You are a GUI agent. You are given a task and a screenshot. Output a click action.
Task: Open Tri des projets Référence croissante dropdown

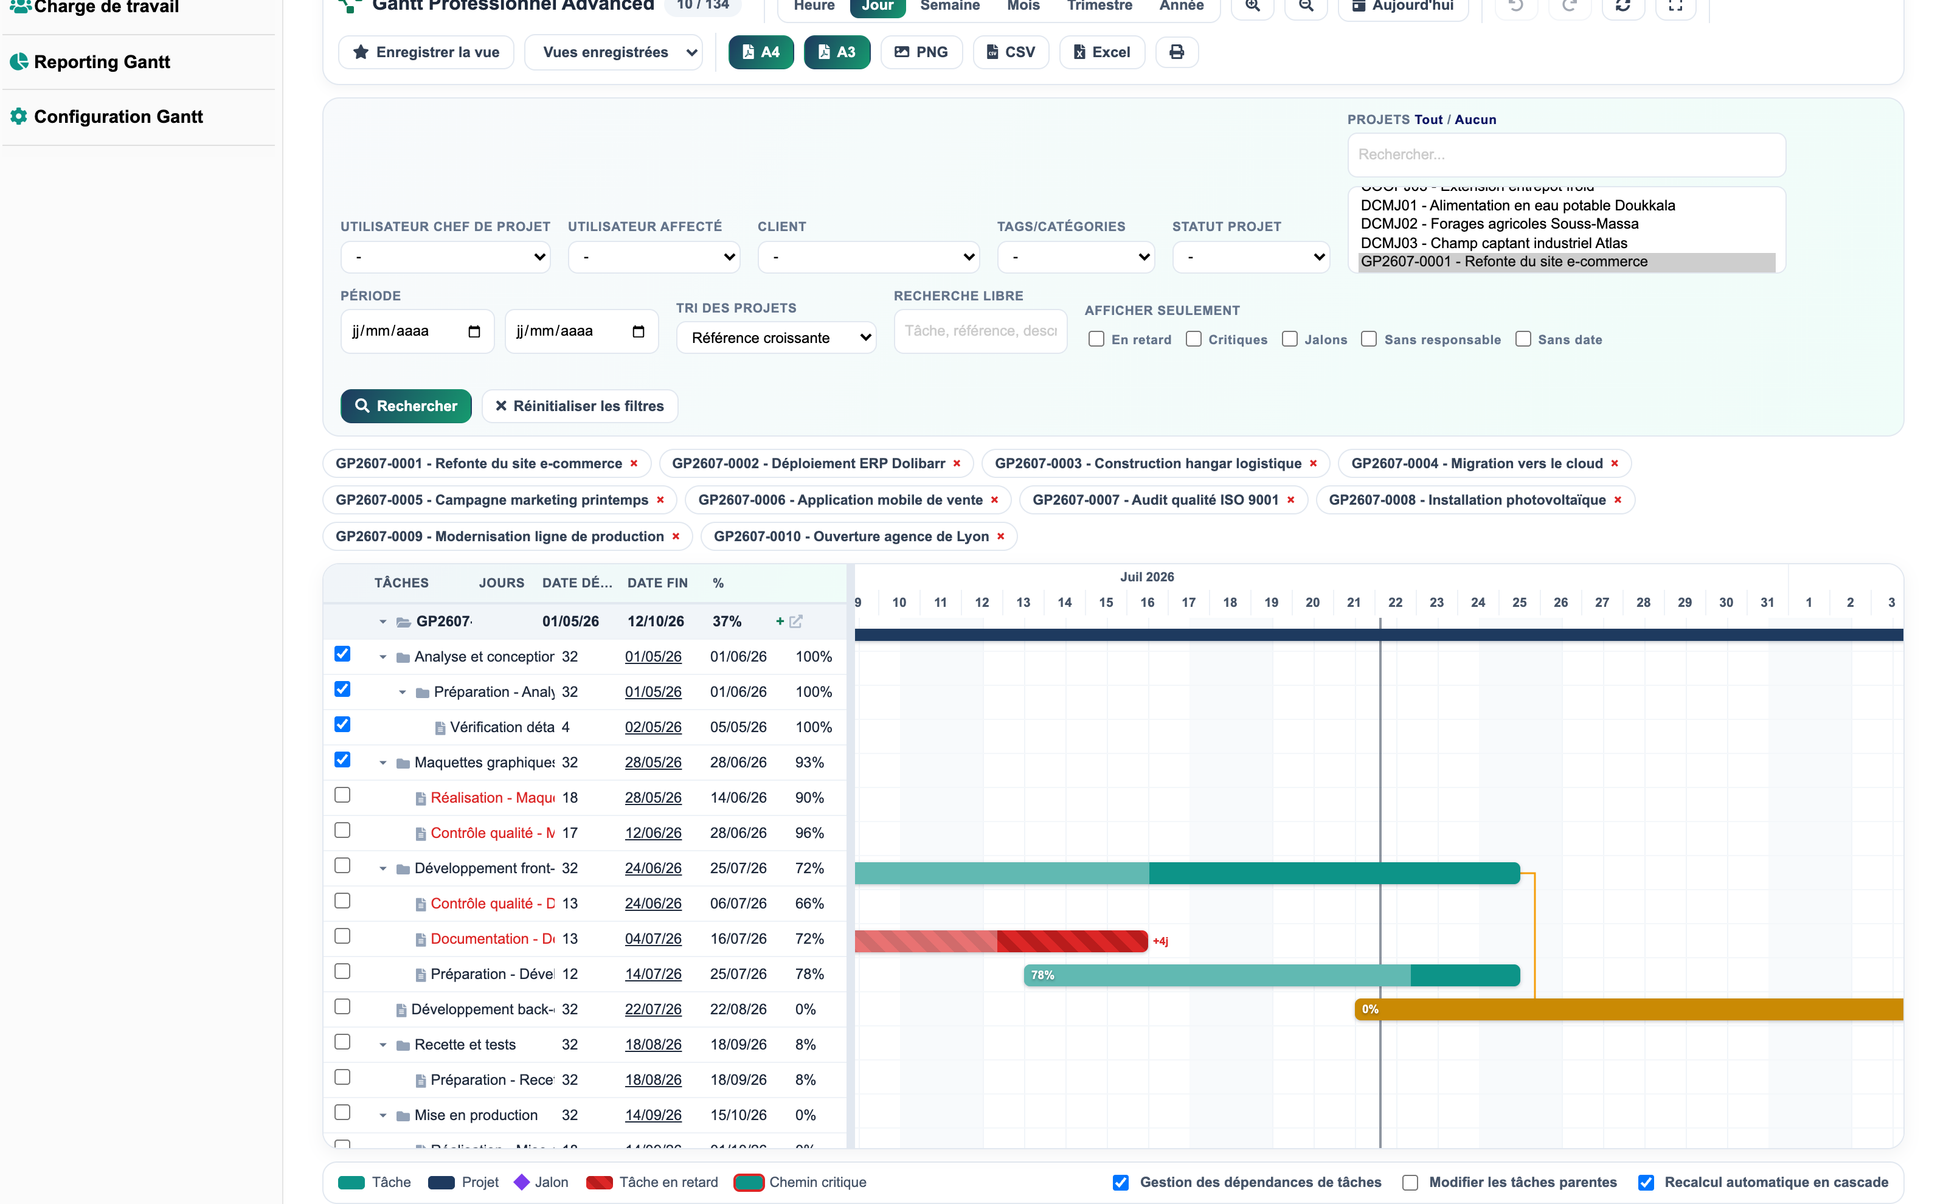click(777, 338)
